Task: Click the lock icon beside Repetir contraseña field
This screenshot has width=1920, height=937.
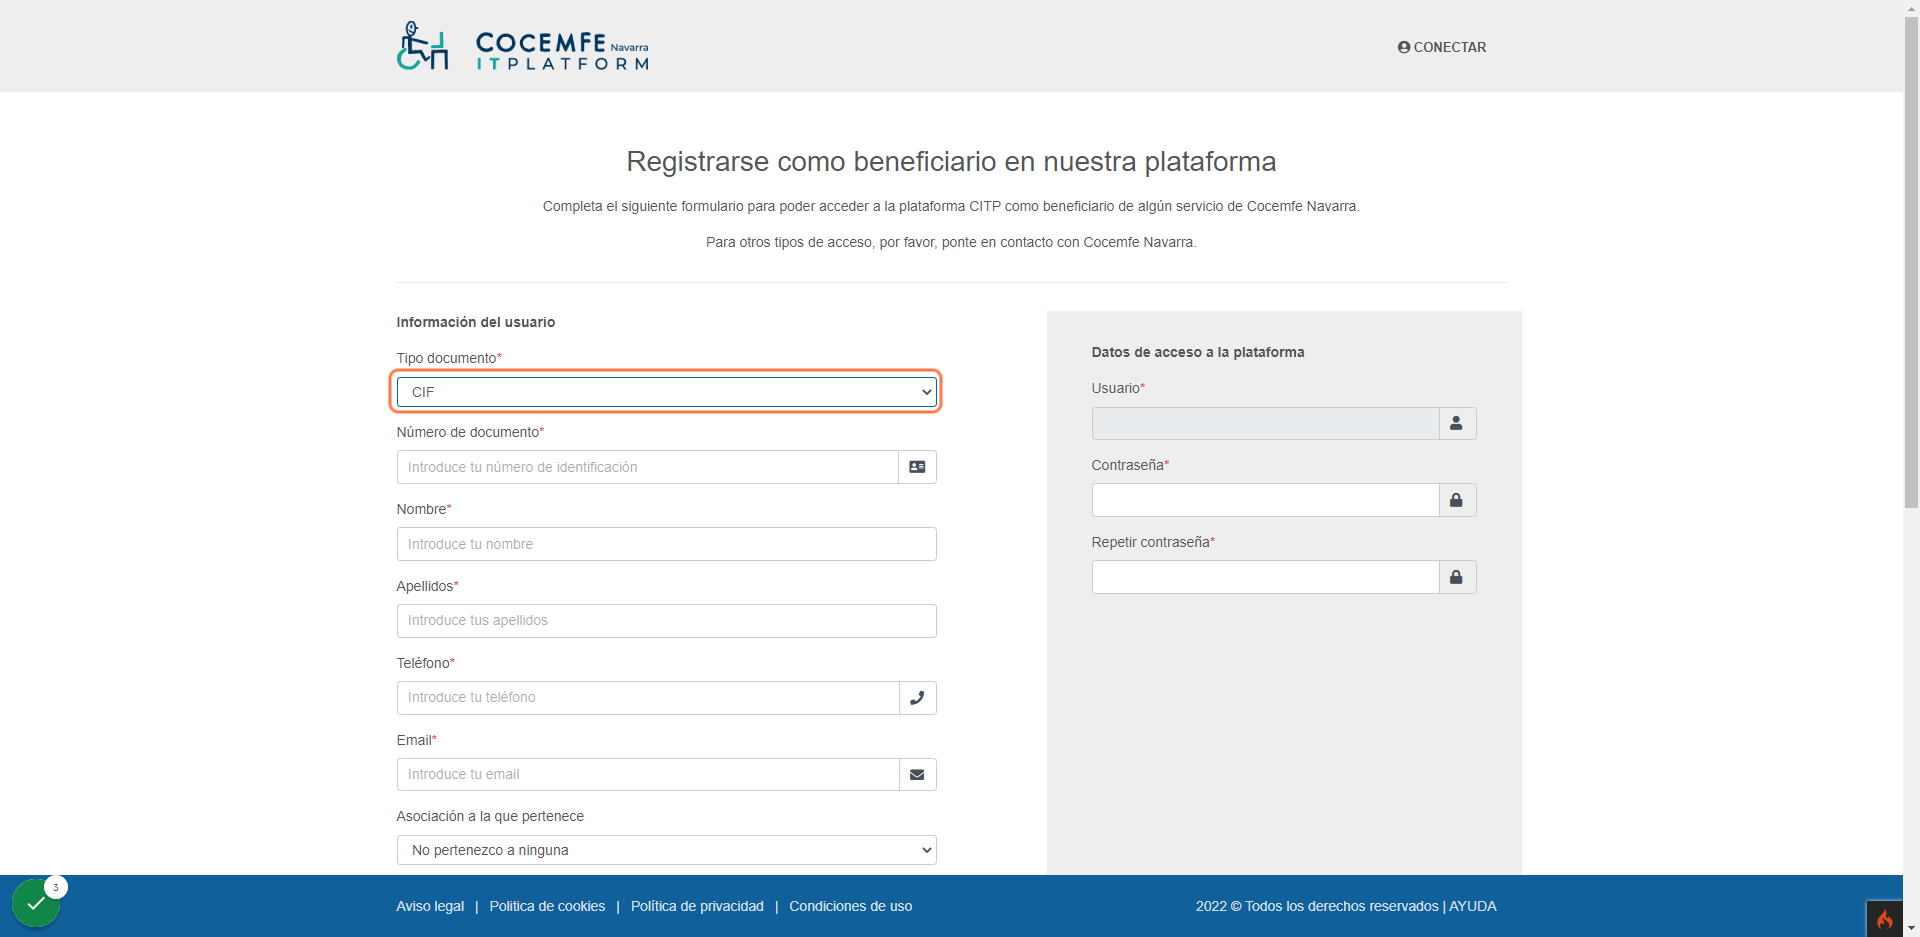Action: (x=1457, y=577)
